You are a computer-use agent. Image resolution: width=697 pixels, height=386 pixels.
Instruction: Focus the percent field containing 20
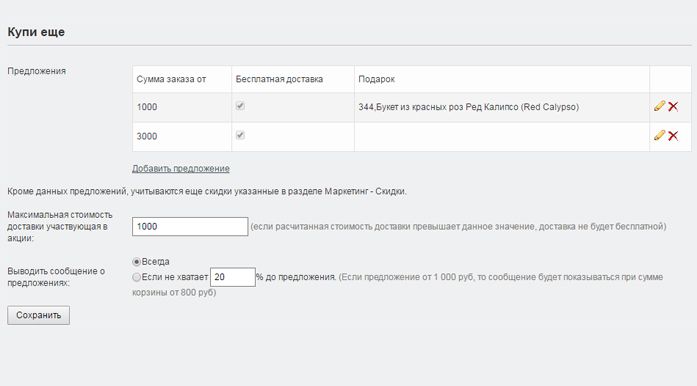(x=233, y=277)
